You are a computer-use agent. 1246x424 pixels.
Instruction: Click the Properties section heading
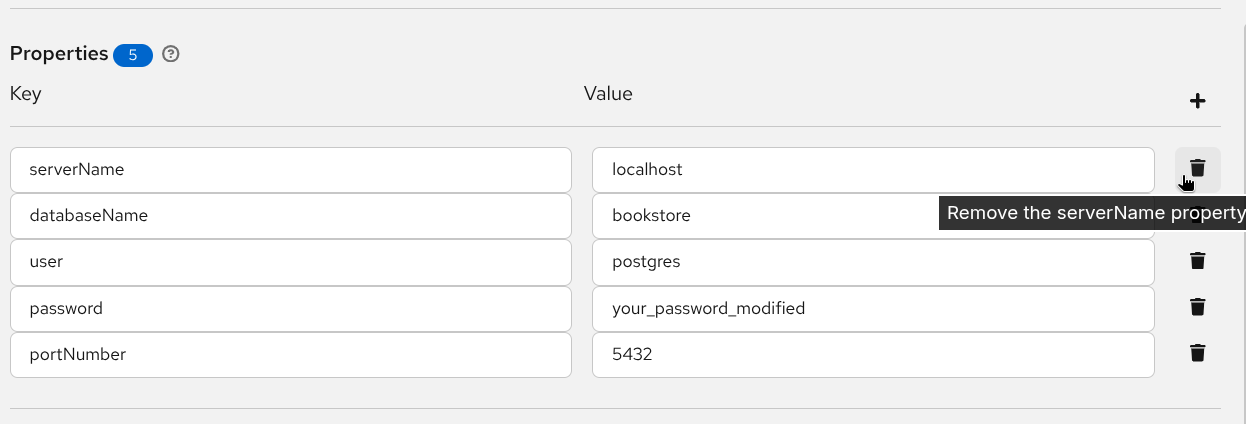tap(59, 54)
